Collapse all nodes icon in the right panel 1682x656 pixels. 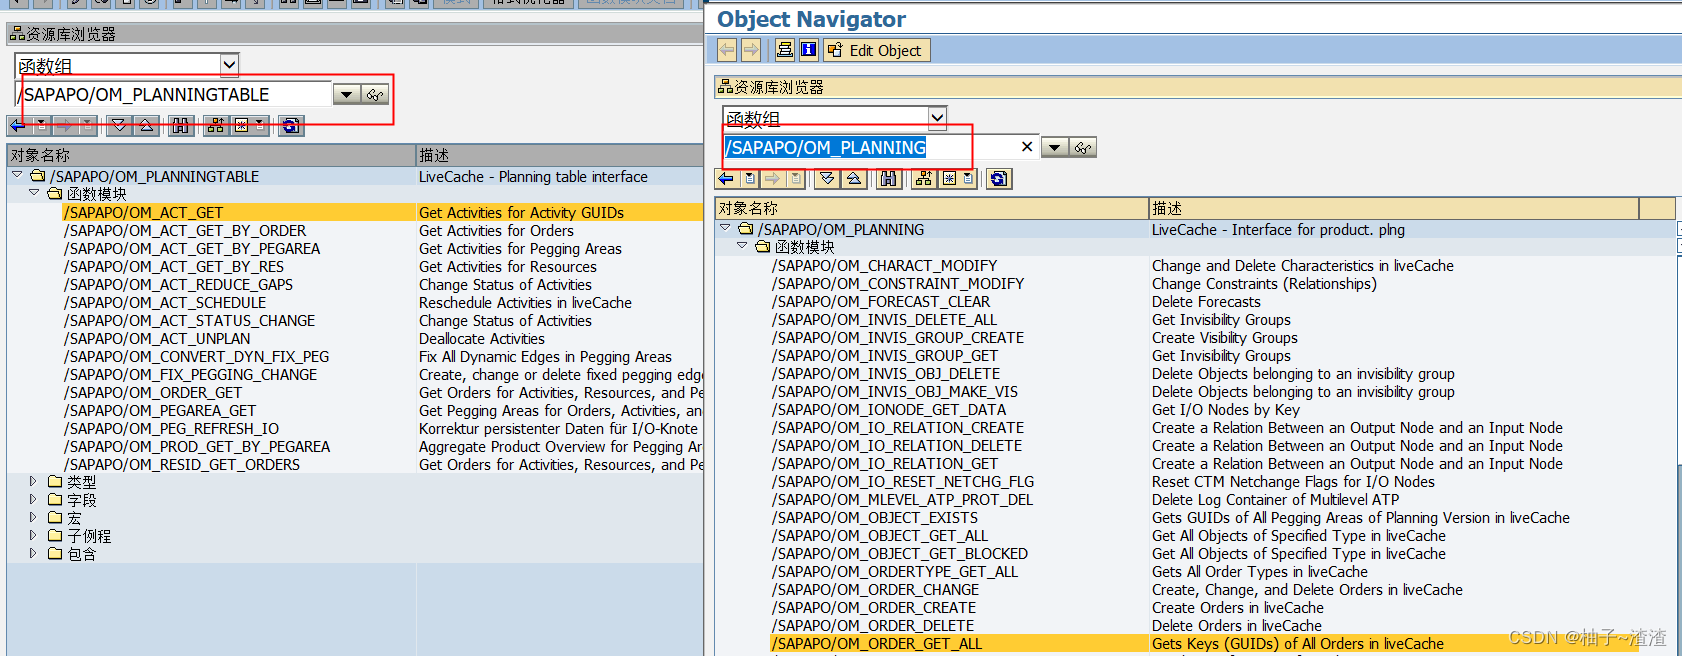point(854,179)
